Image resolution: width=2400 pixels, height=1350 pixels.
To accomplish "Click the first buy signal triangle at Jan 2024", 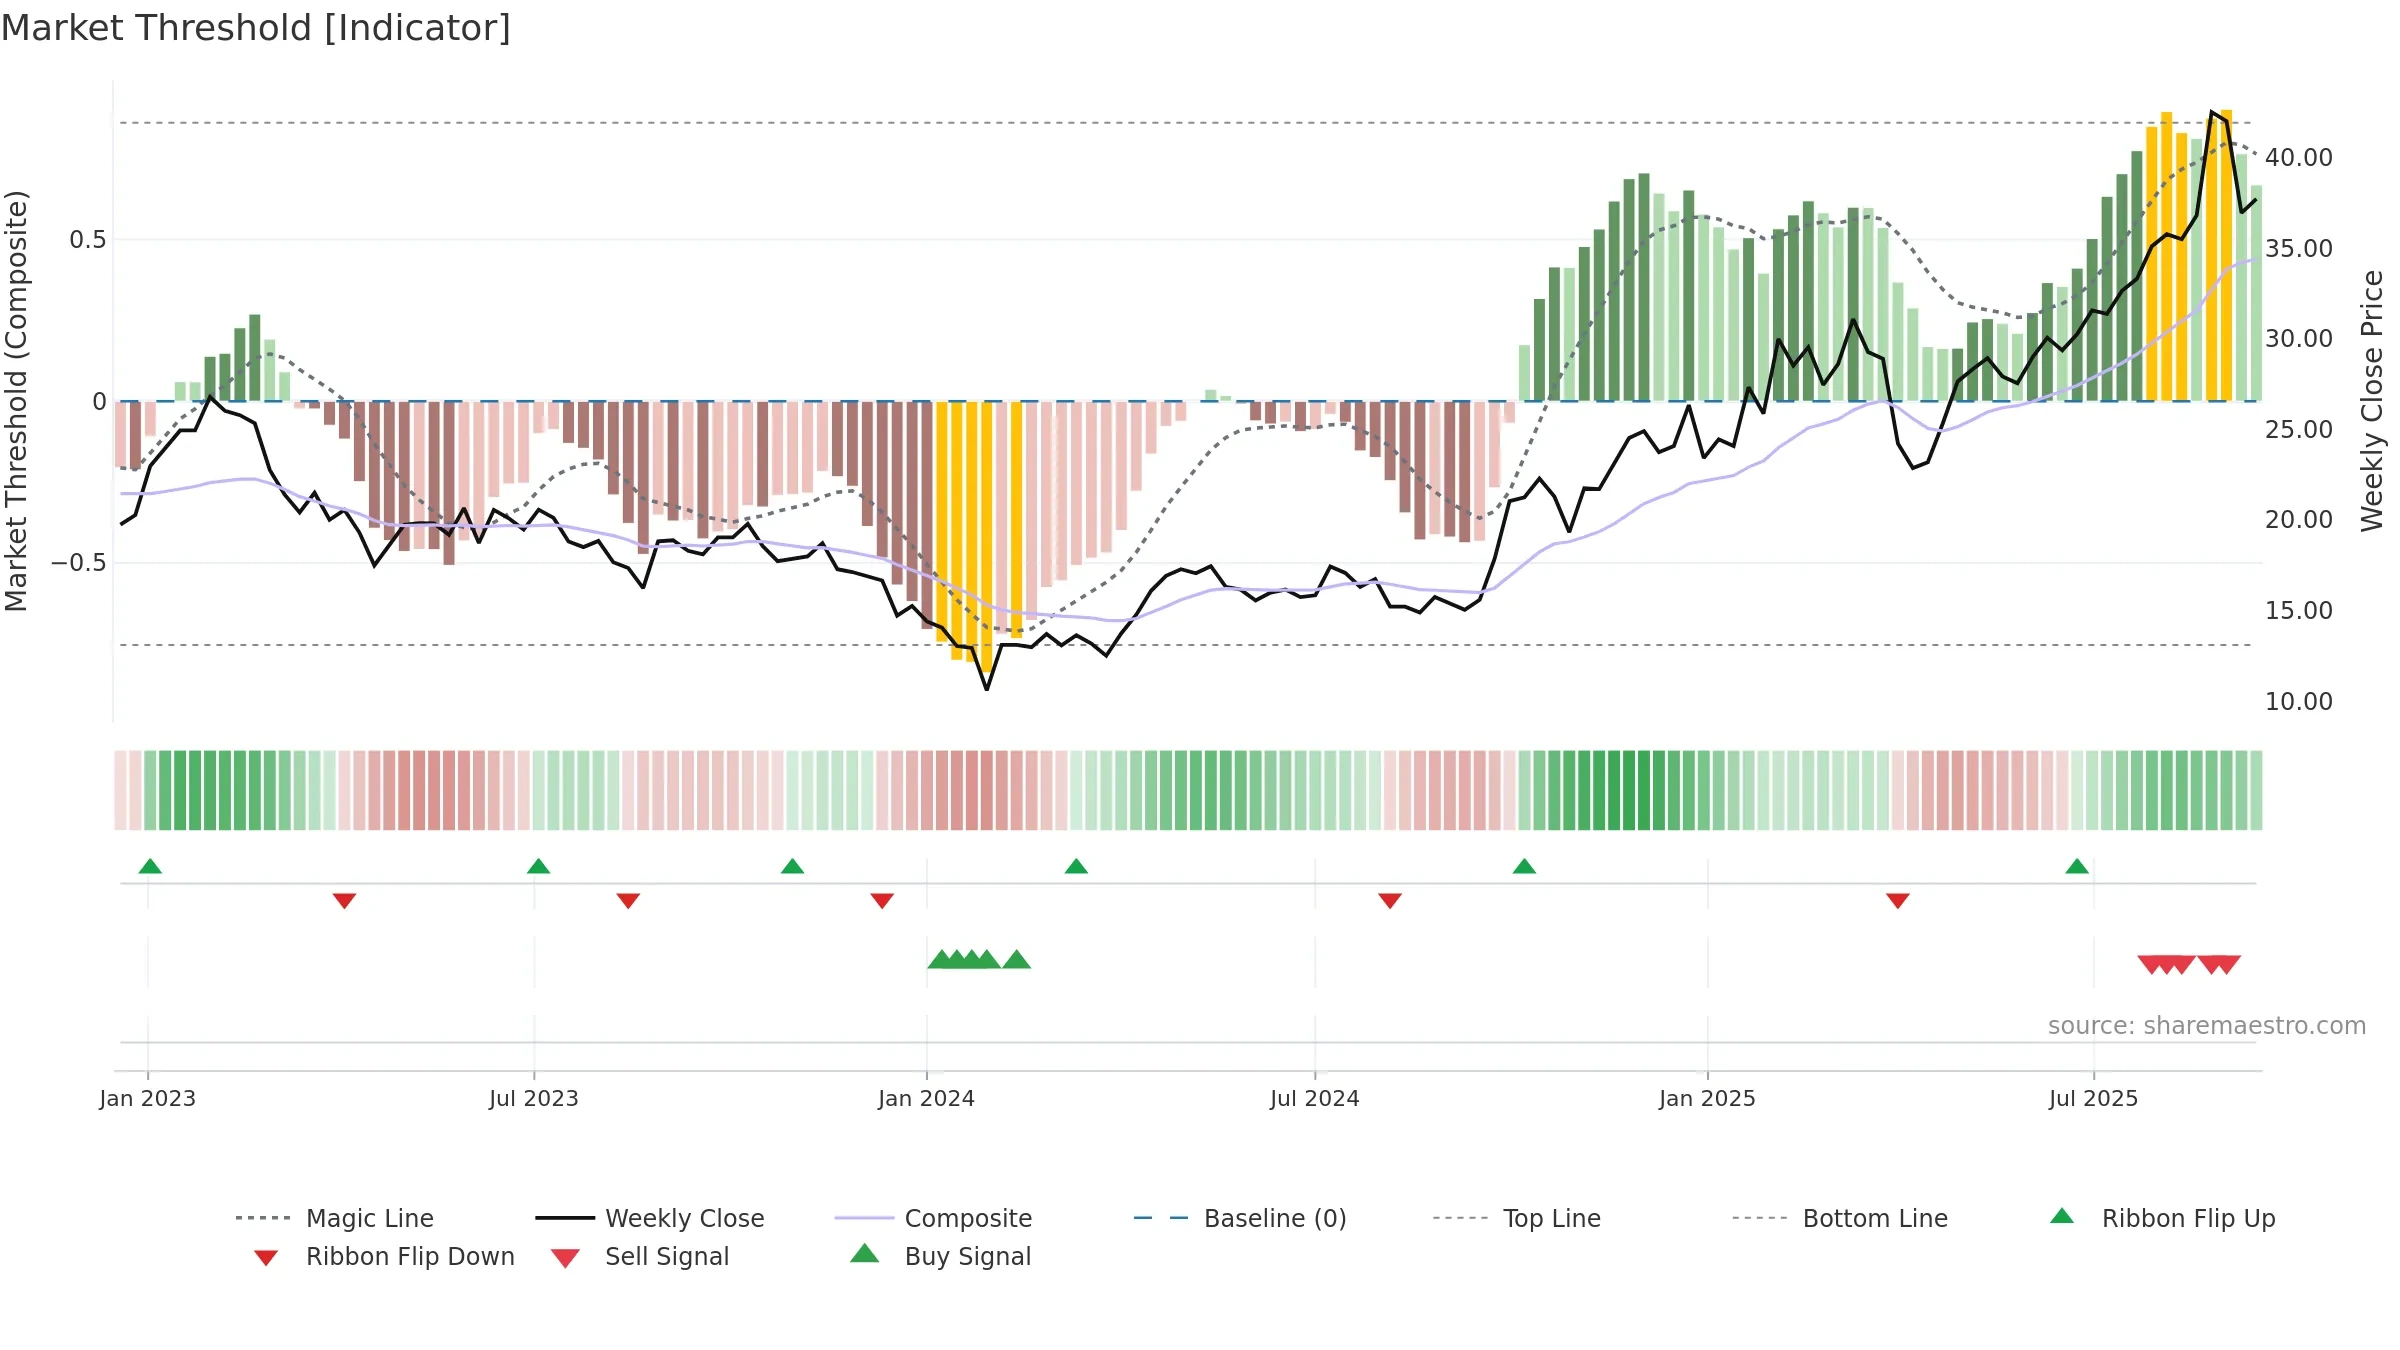I will tap(941, 959).
